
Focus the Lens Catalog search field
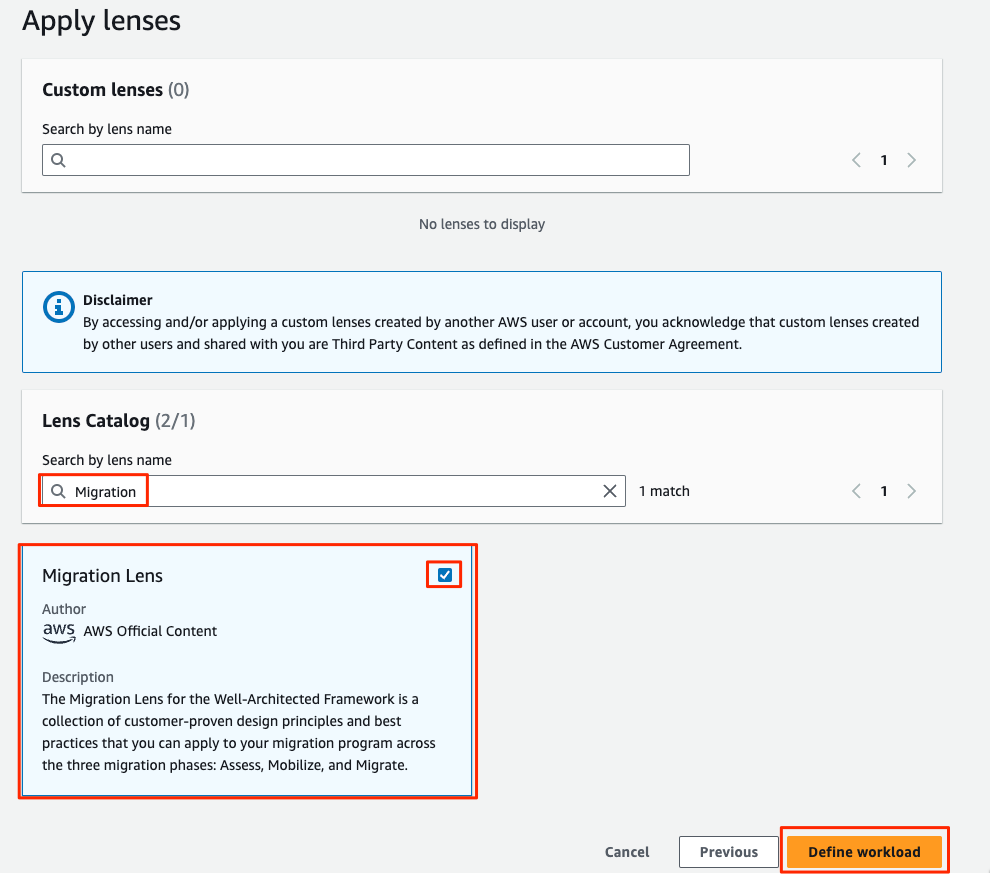pyautogui.click(x=334, y=491)
